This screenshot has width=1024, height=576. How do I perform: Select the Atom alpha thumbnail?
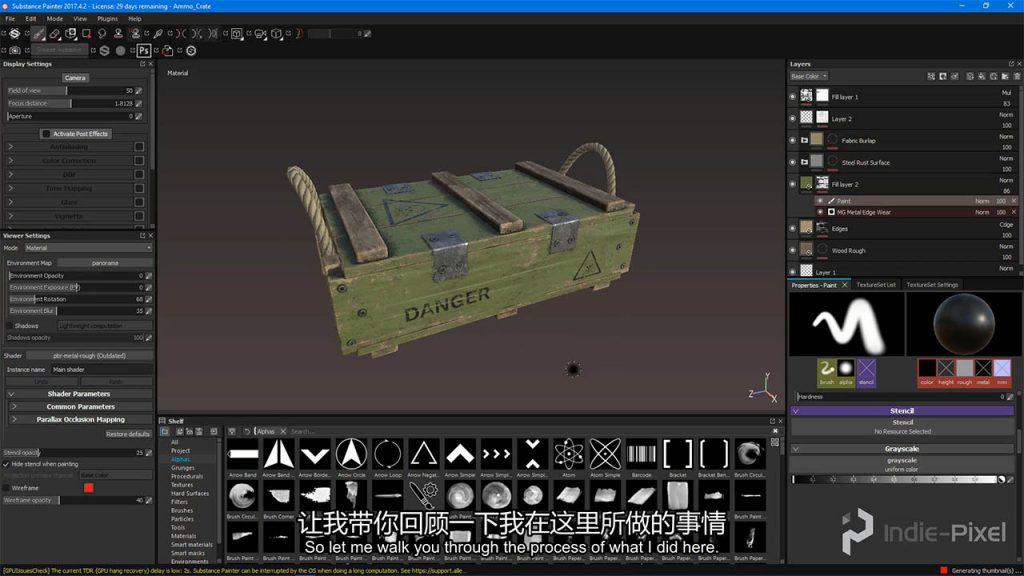pyautogui.click(x=569, y=453)
